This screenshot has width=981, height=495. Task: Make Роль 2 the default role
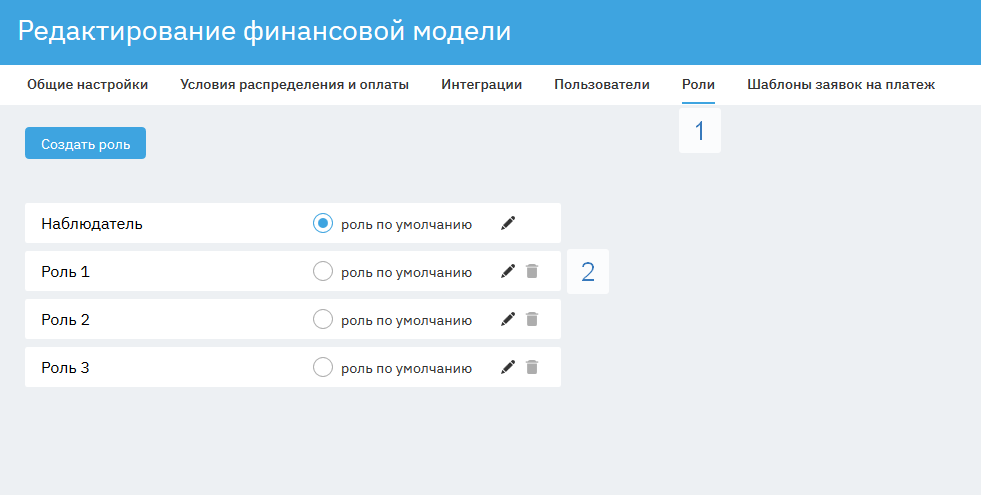[x=322, y=319]
